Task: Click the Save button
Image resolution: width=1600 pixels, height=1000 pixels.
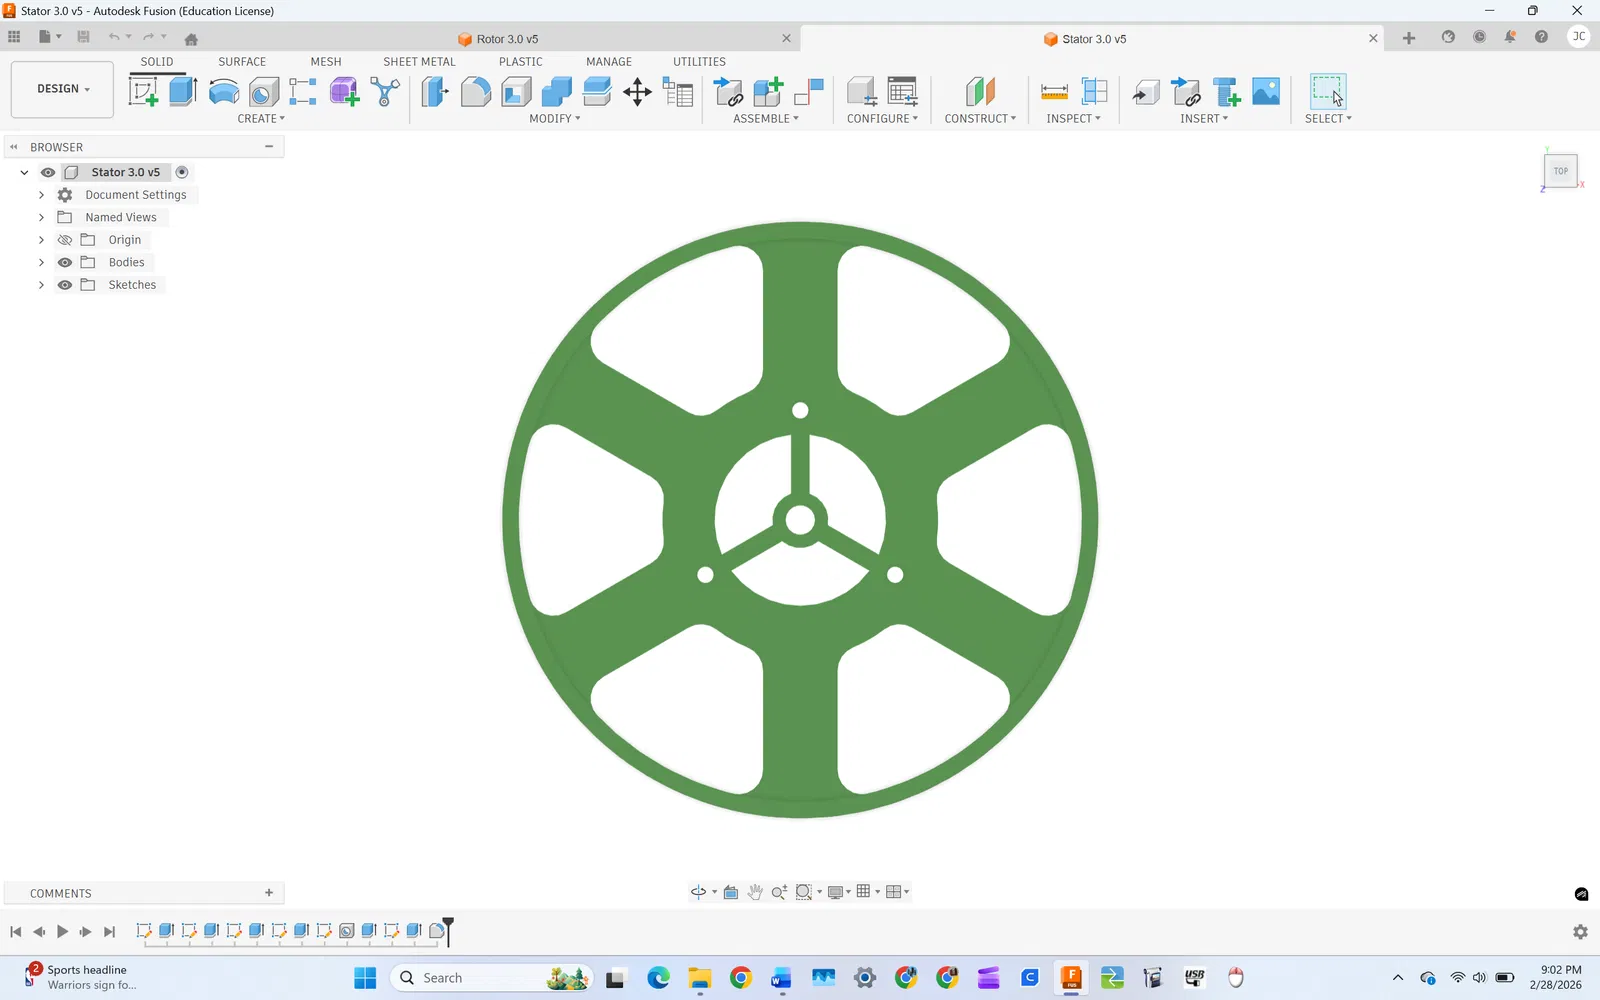Action: point(83,37)
